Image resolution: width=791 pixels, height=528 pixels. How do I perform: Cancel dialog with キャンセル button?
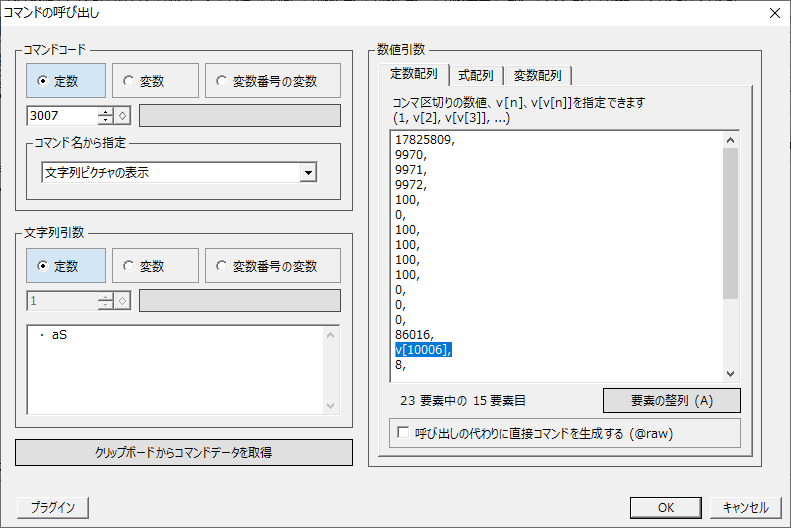pyautogui.click(x=745, y=507)
